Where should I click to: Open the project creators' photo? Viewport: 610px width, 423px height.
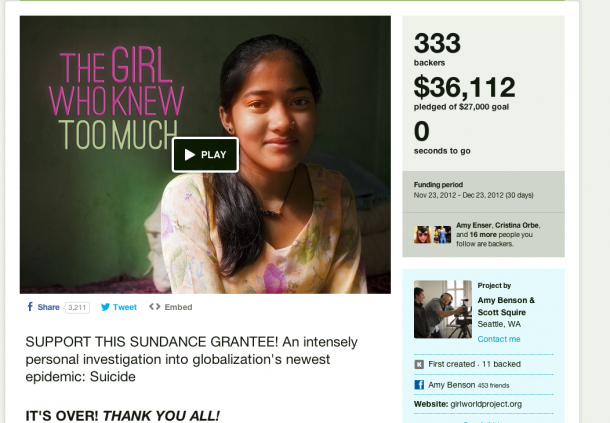pos(443,309)
